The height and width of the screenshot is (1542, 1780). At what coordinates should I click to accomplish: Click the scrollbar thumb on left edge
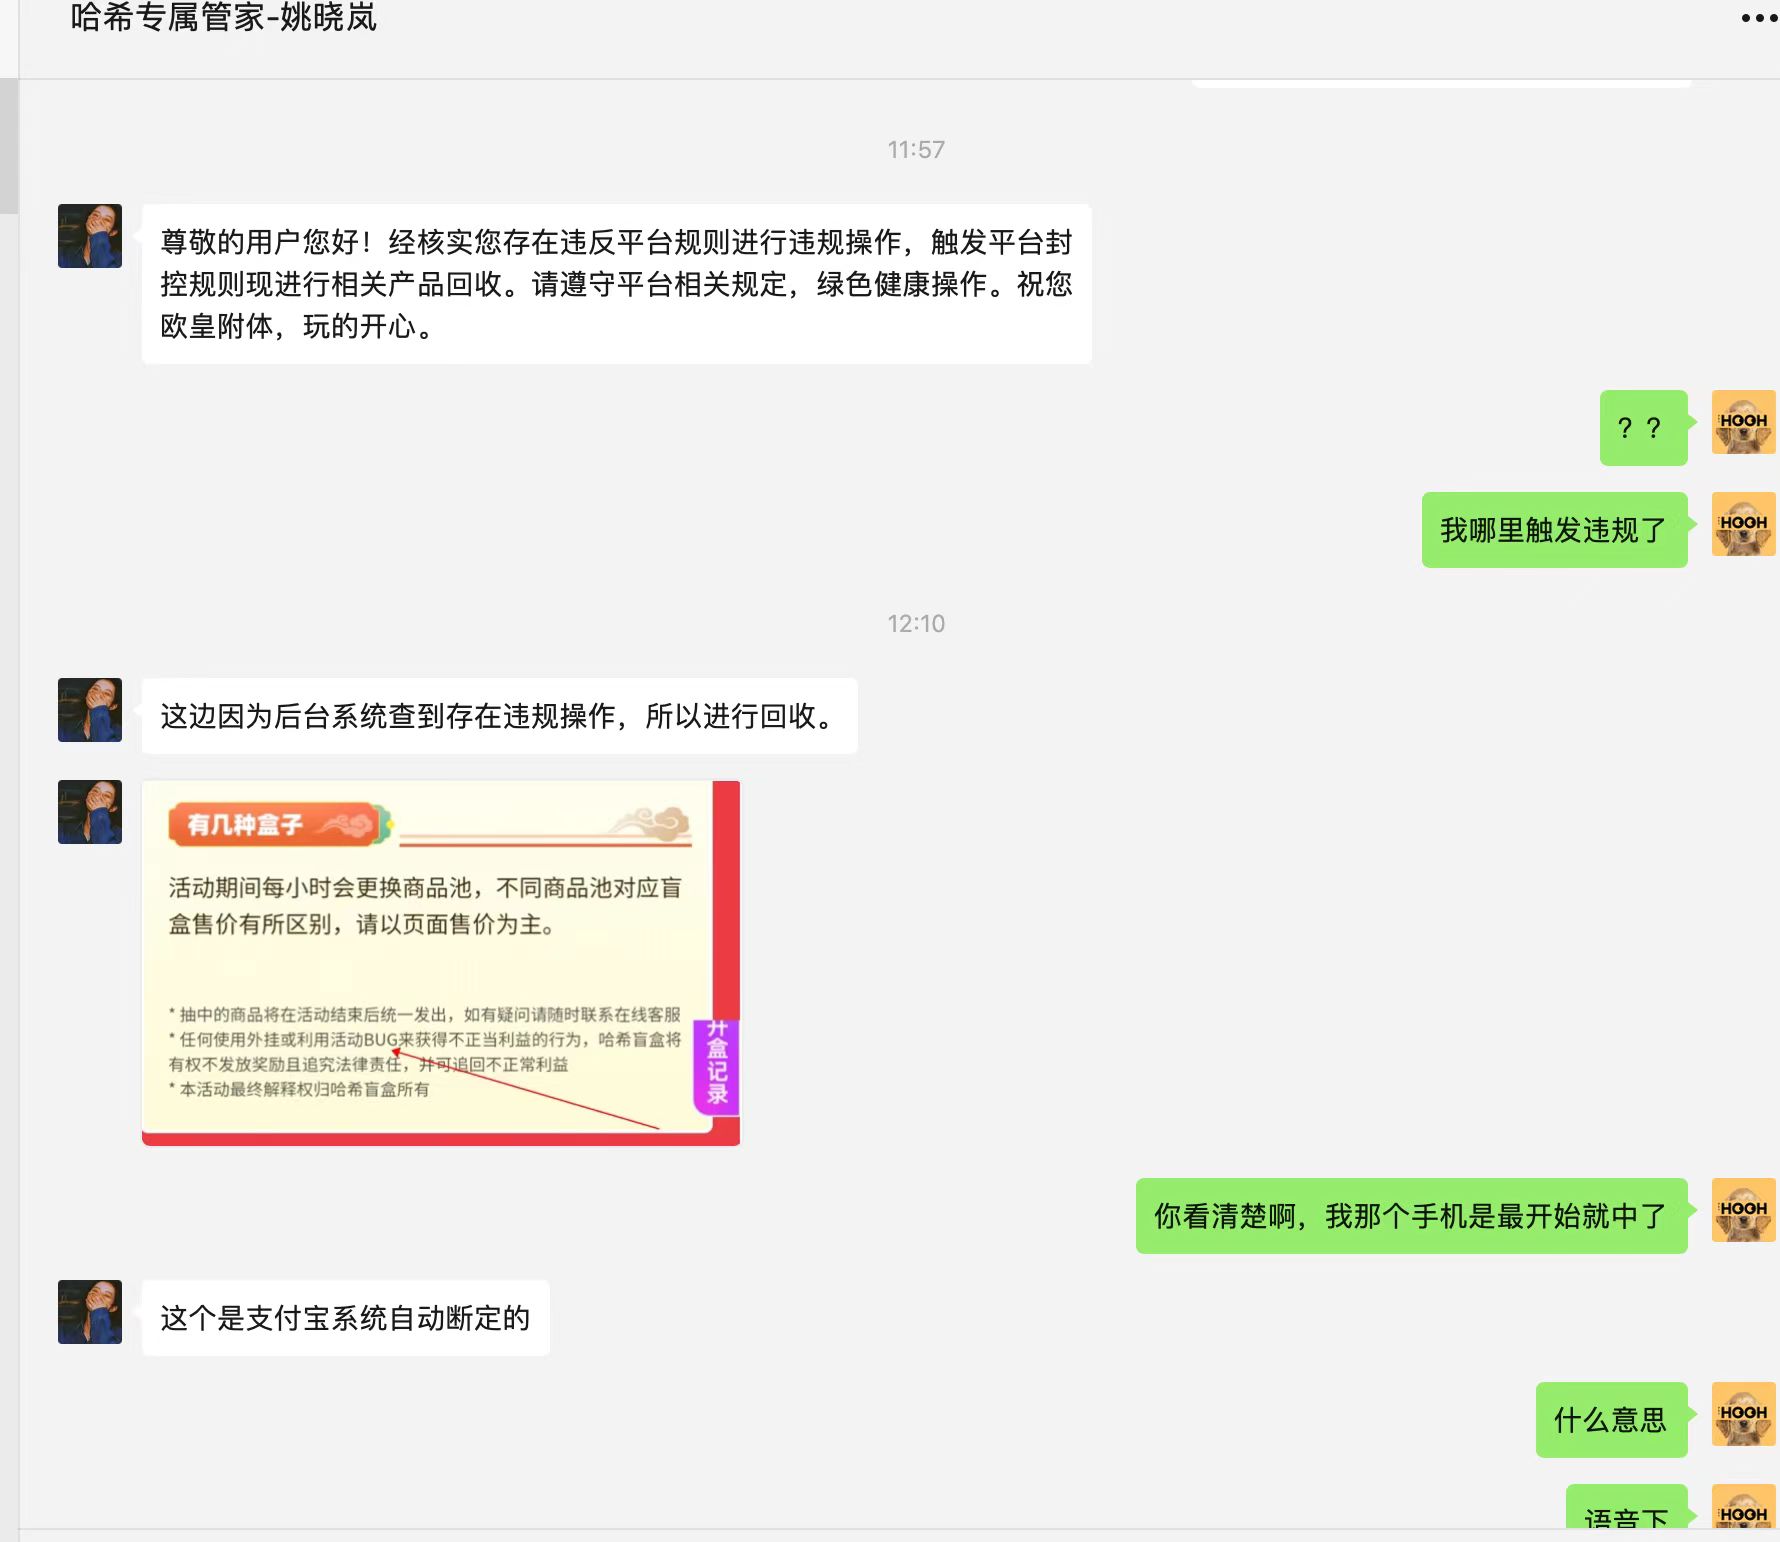pyautogui.click(x=9, y=146)
